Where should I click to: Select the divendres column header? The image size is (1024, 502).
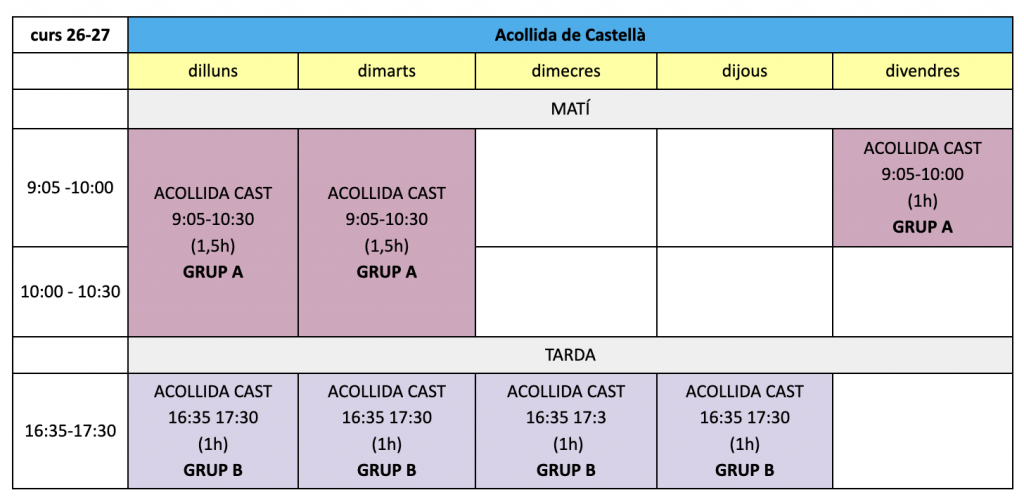(x=922, y=71)
